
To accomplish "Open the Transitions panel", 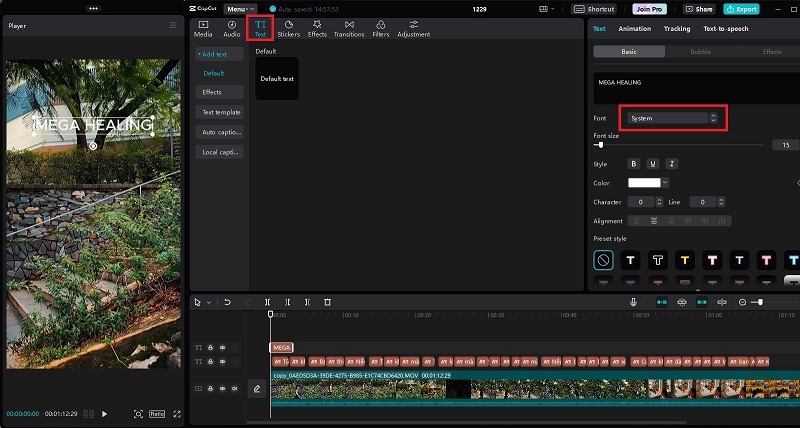I will point(349,27).
